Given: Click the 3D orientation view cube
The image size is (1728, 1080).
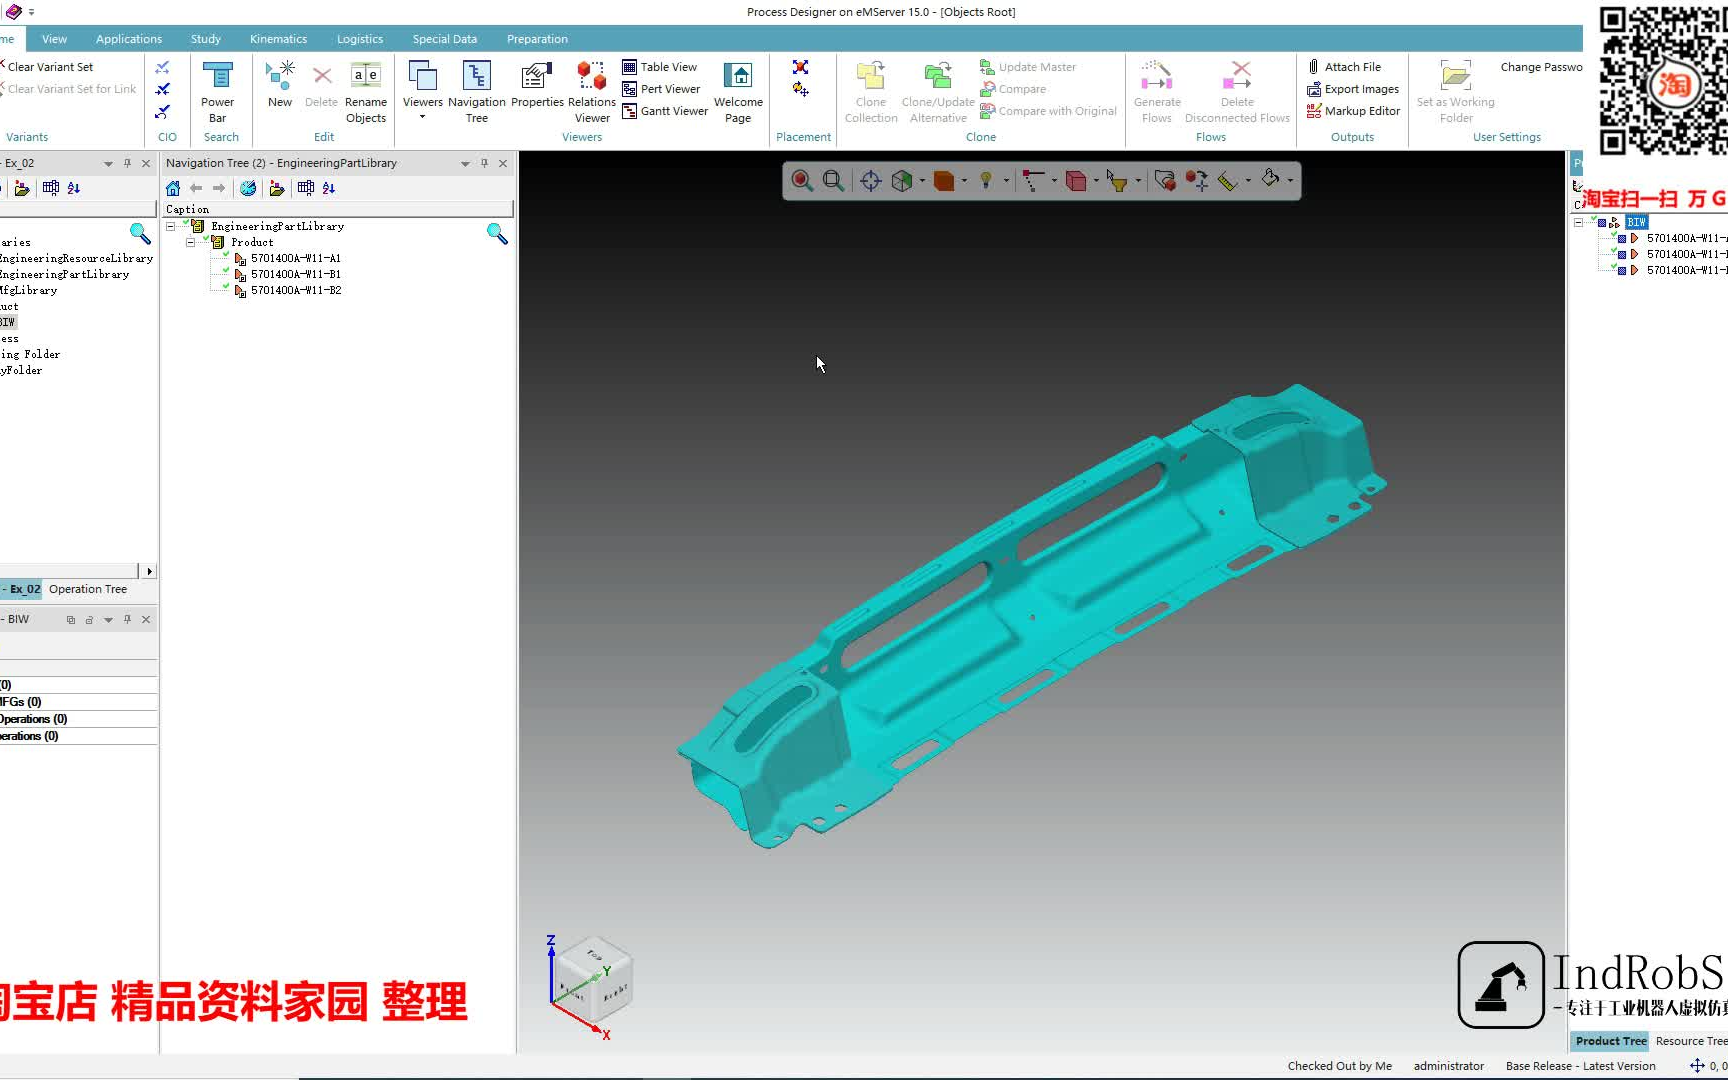Looking at the screenshot, I should click(x=593, y=980).
